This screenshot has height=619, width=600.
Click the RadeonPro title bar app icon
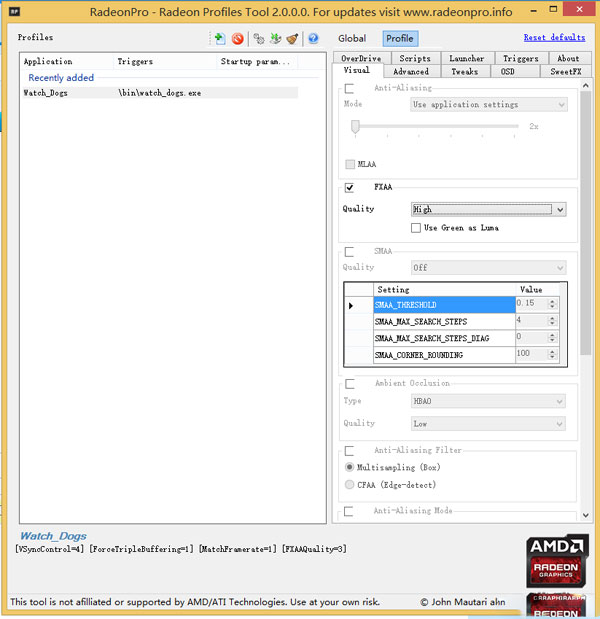pos(15,11)
